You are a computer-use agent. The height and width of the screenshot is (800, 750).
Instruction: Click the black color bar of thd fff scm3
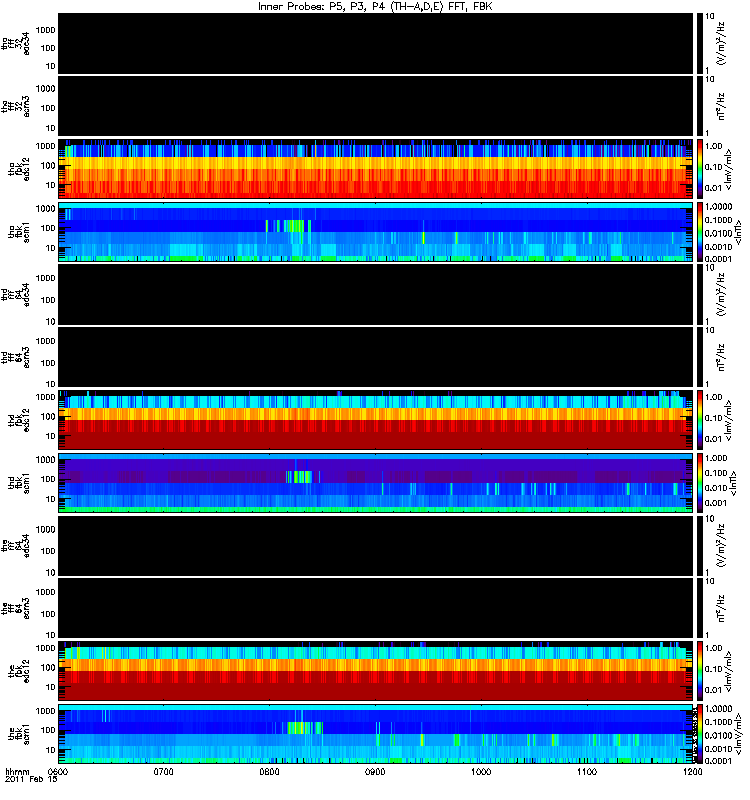pos(699,357)
